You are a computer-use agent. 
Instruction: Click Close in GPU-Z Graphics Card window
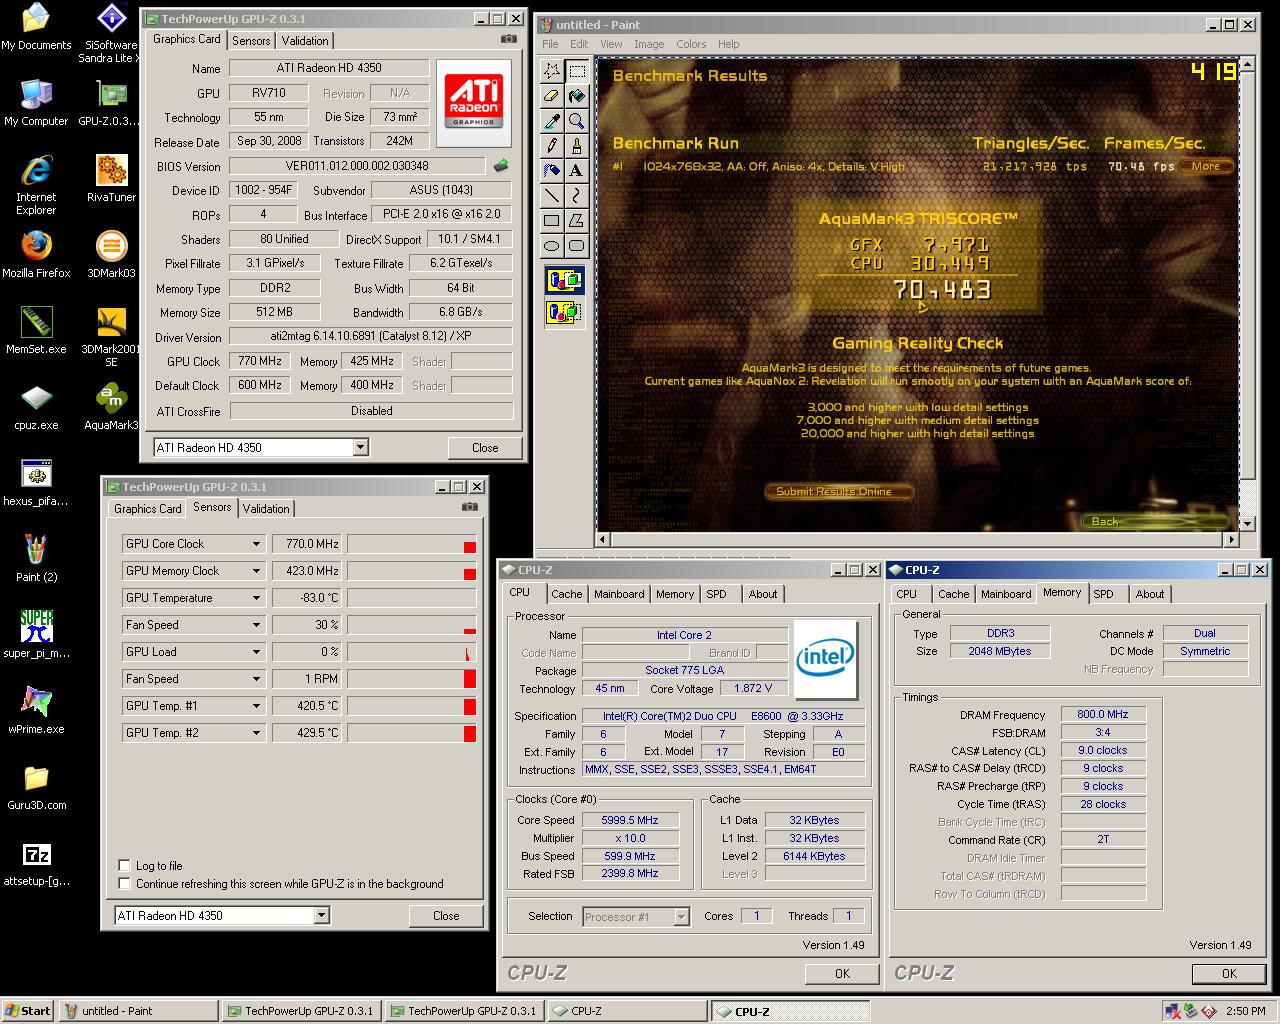pyautogui.click(x=485, y=447)
